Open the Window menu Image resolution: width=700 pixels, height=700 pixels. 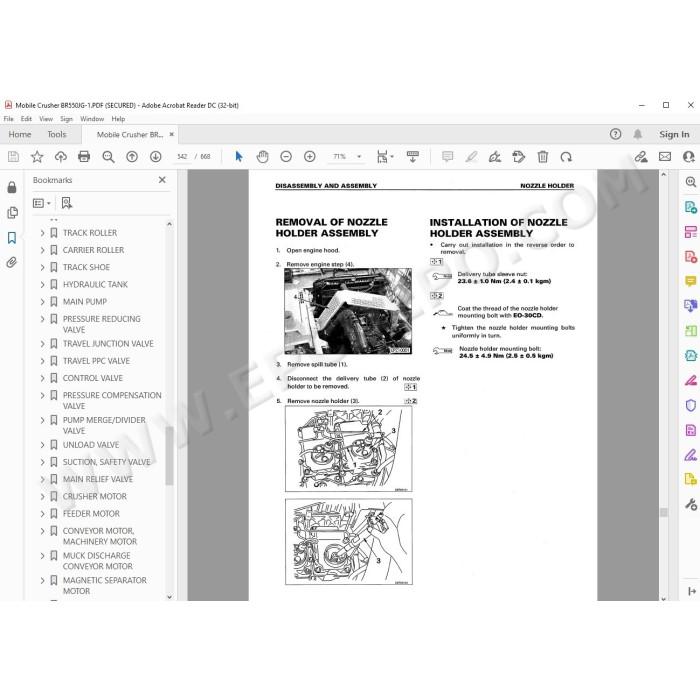click(x=92, y=119)
